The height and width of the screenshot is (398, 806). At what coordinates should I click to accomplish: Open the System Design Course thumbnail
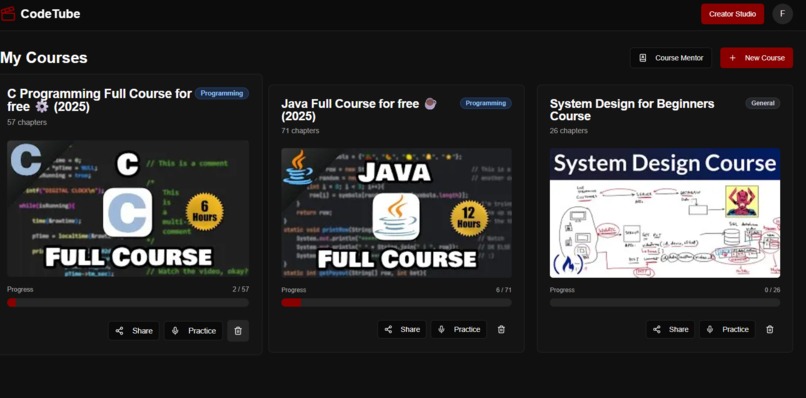click(665, 213)
